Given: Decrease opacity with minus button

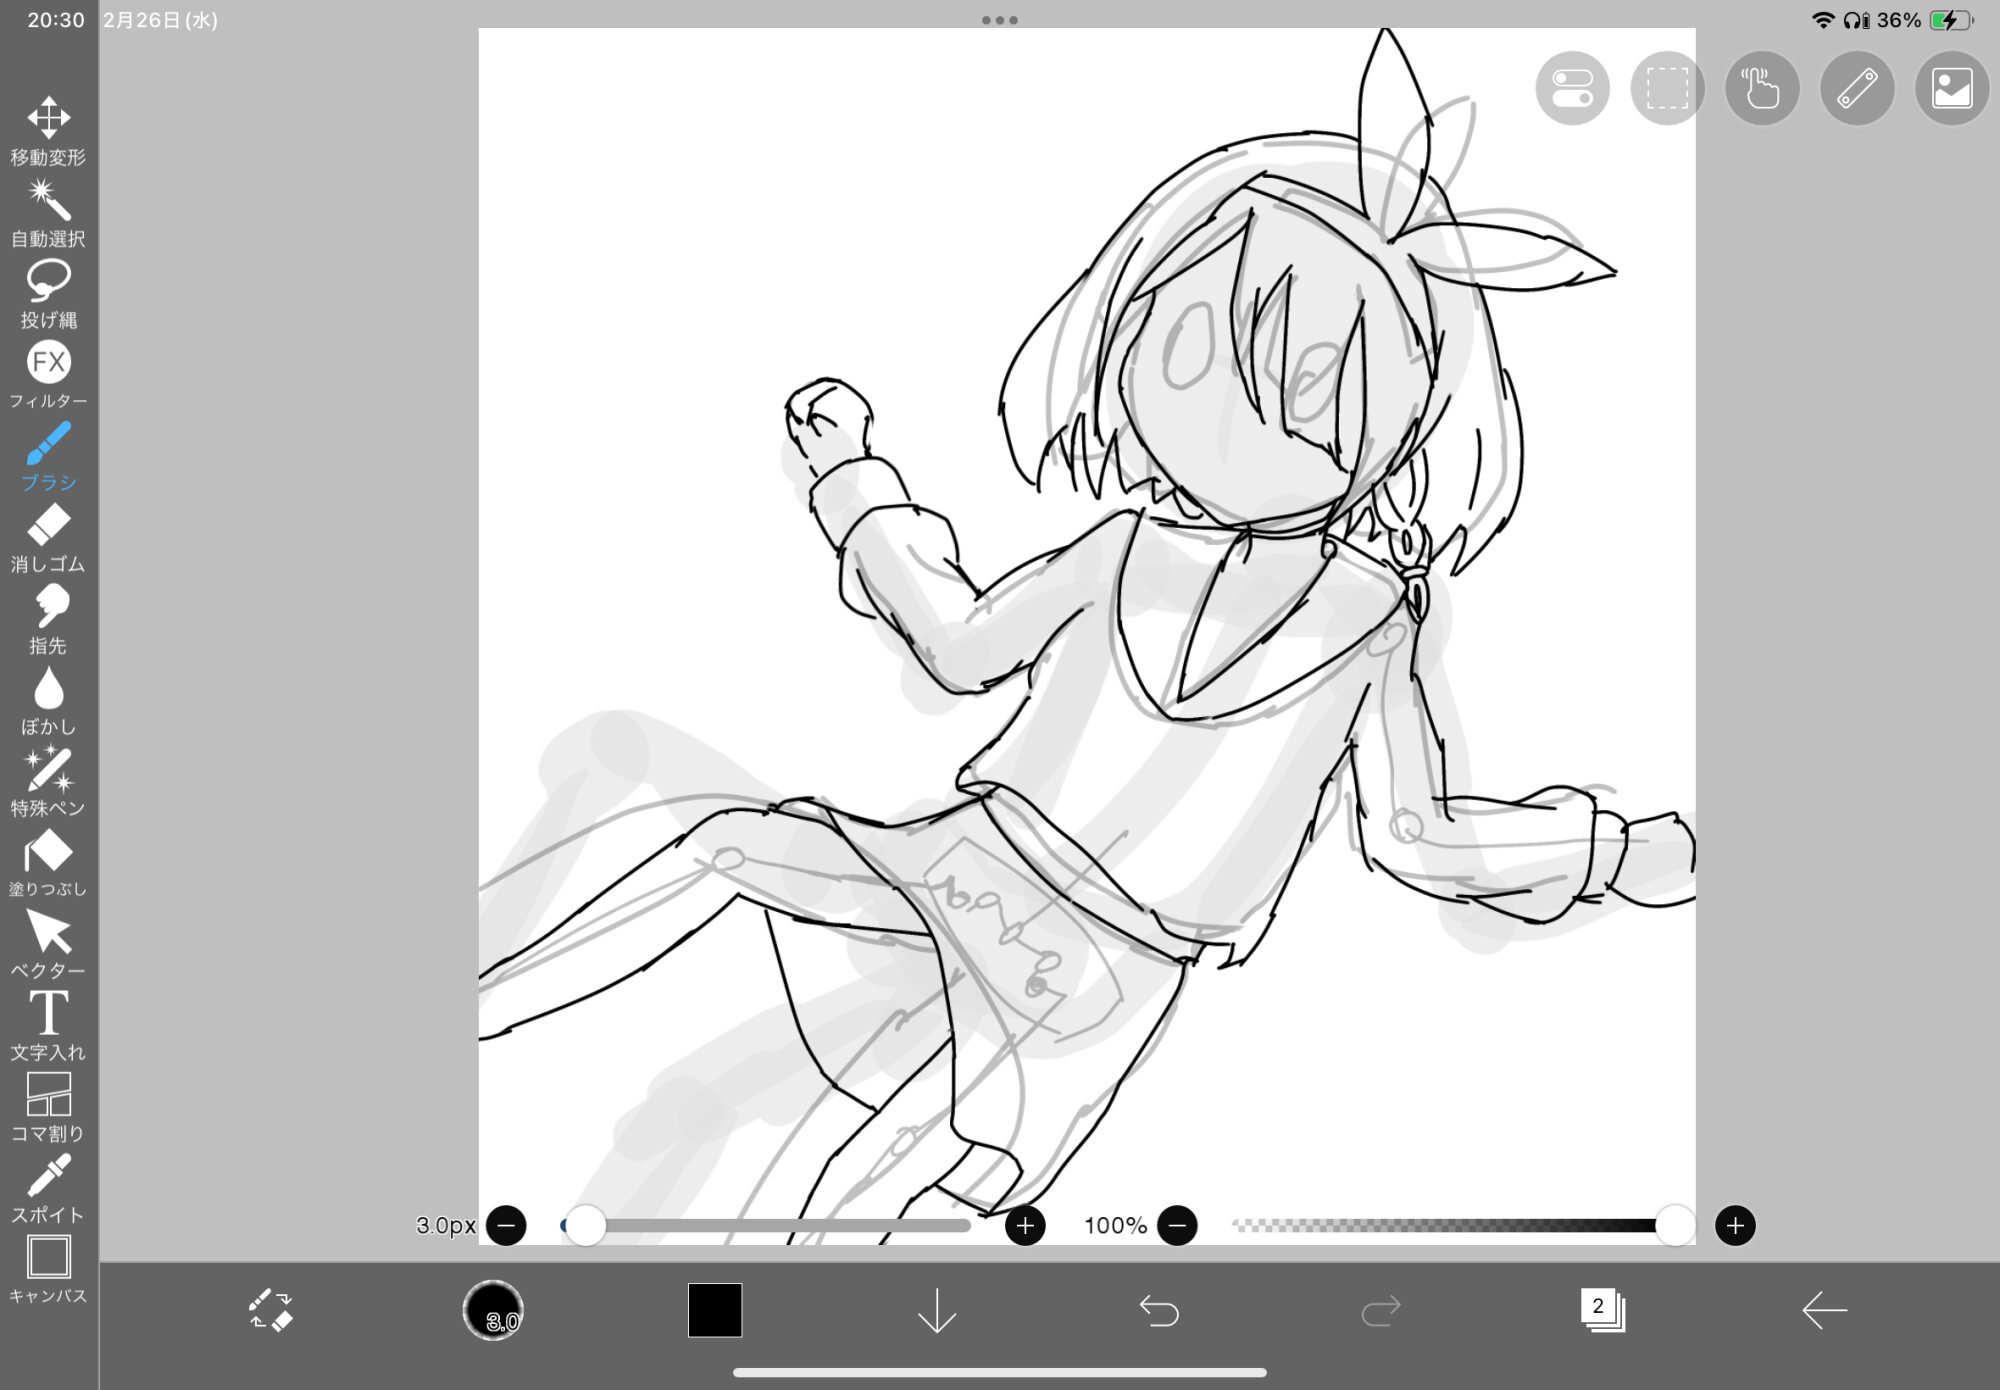Looking at the screenshot, I should click(1177, 1225).
